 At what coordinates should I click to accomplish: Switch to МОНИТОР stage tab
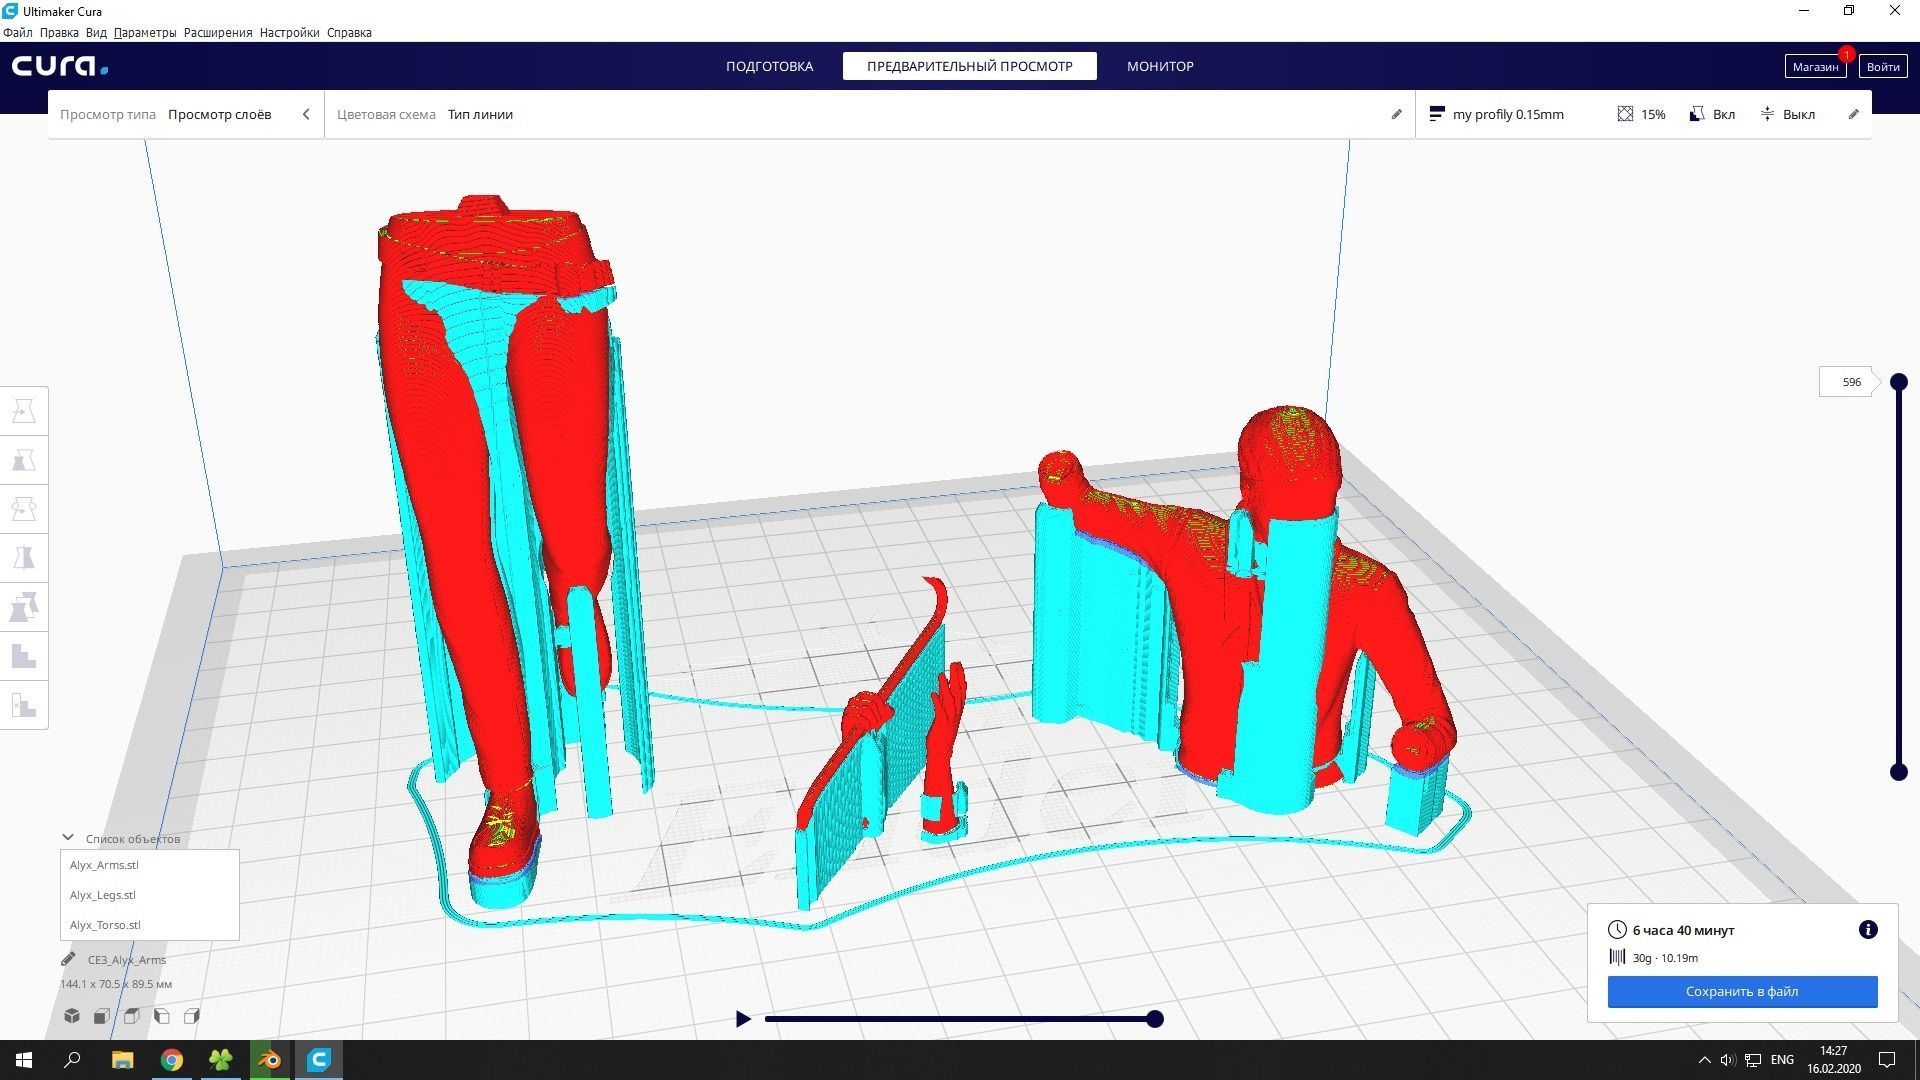click(x=1160, y=66)
